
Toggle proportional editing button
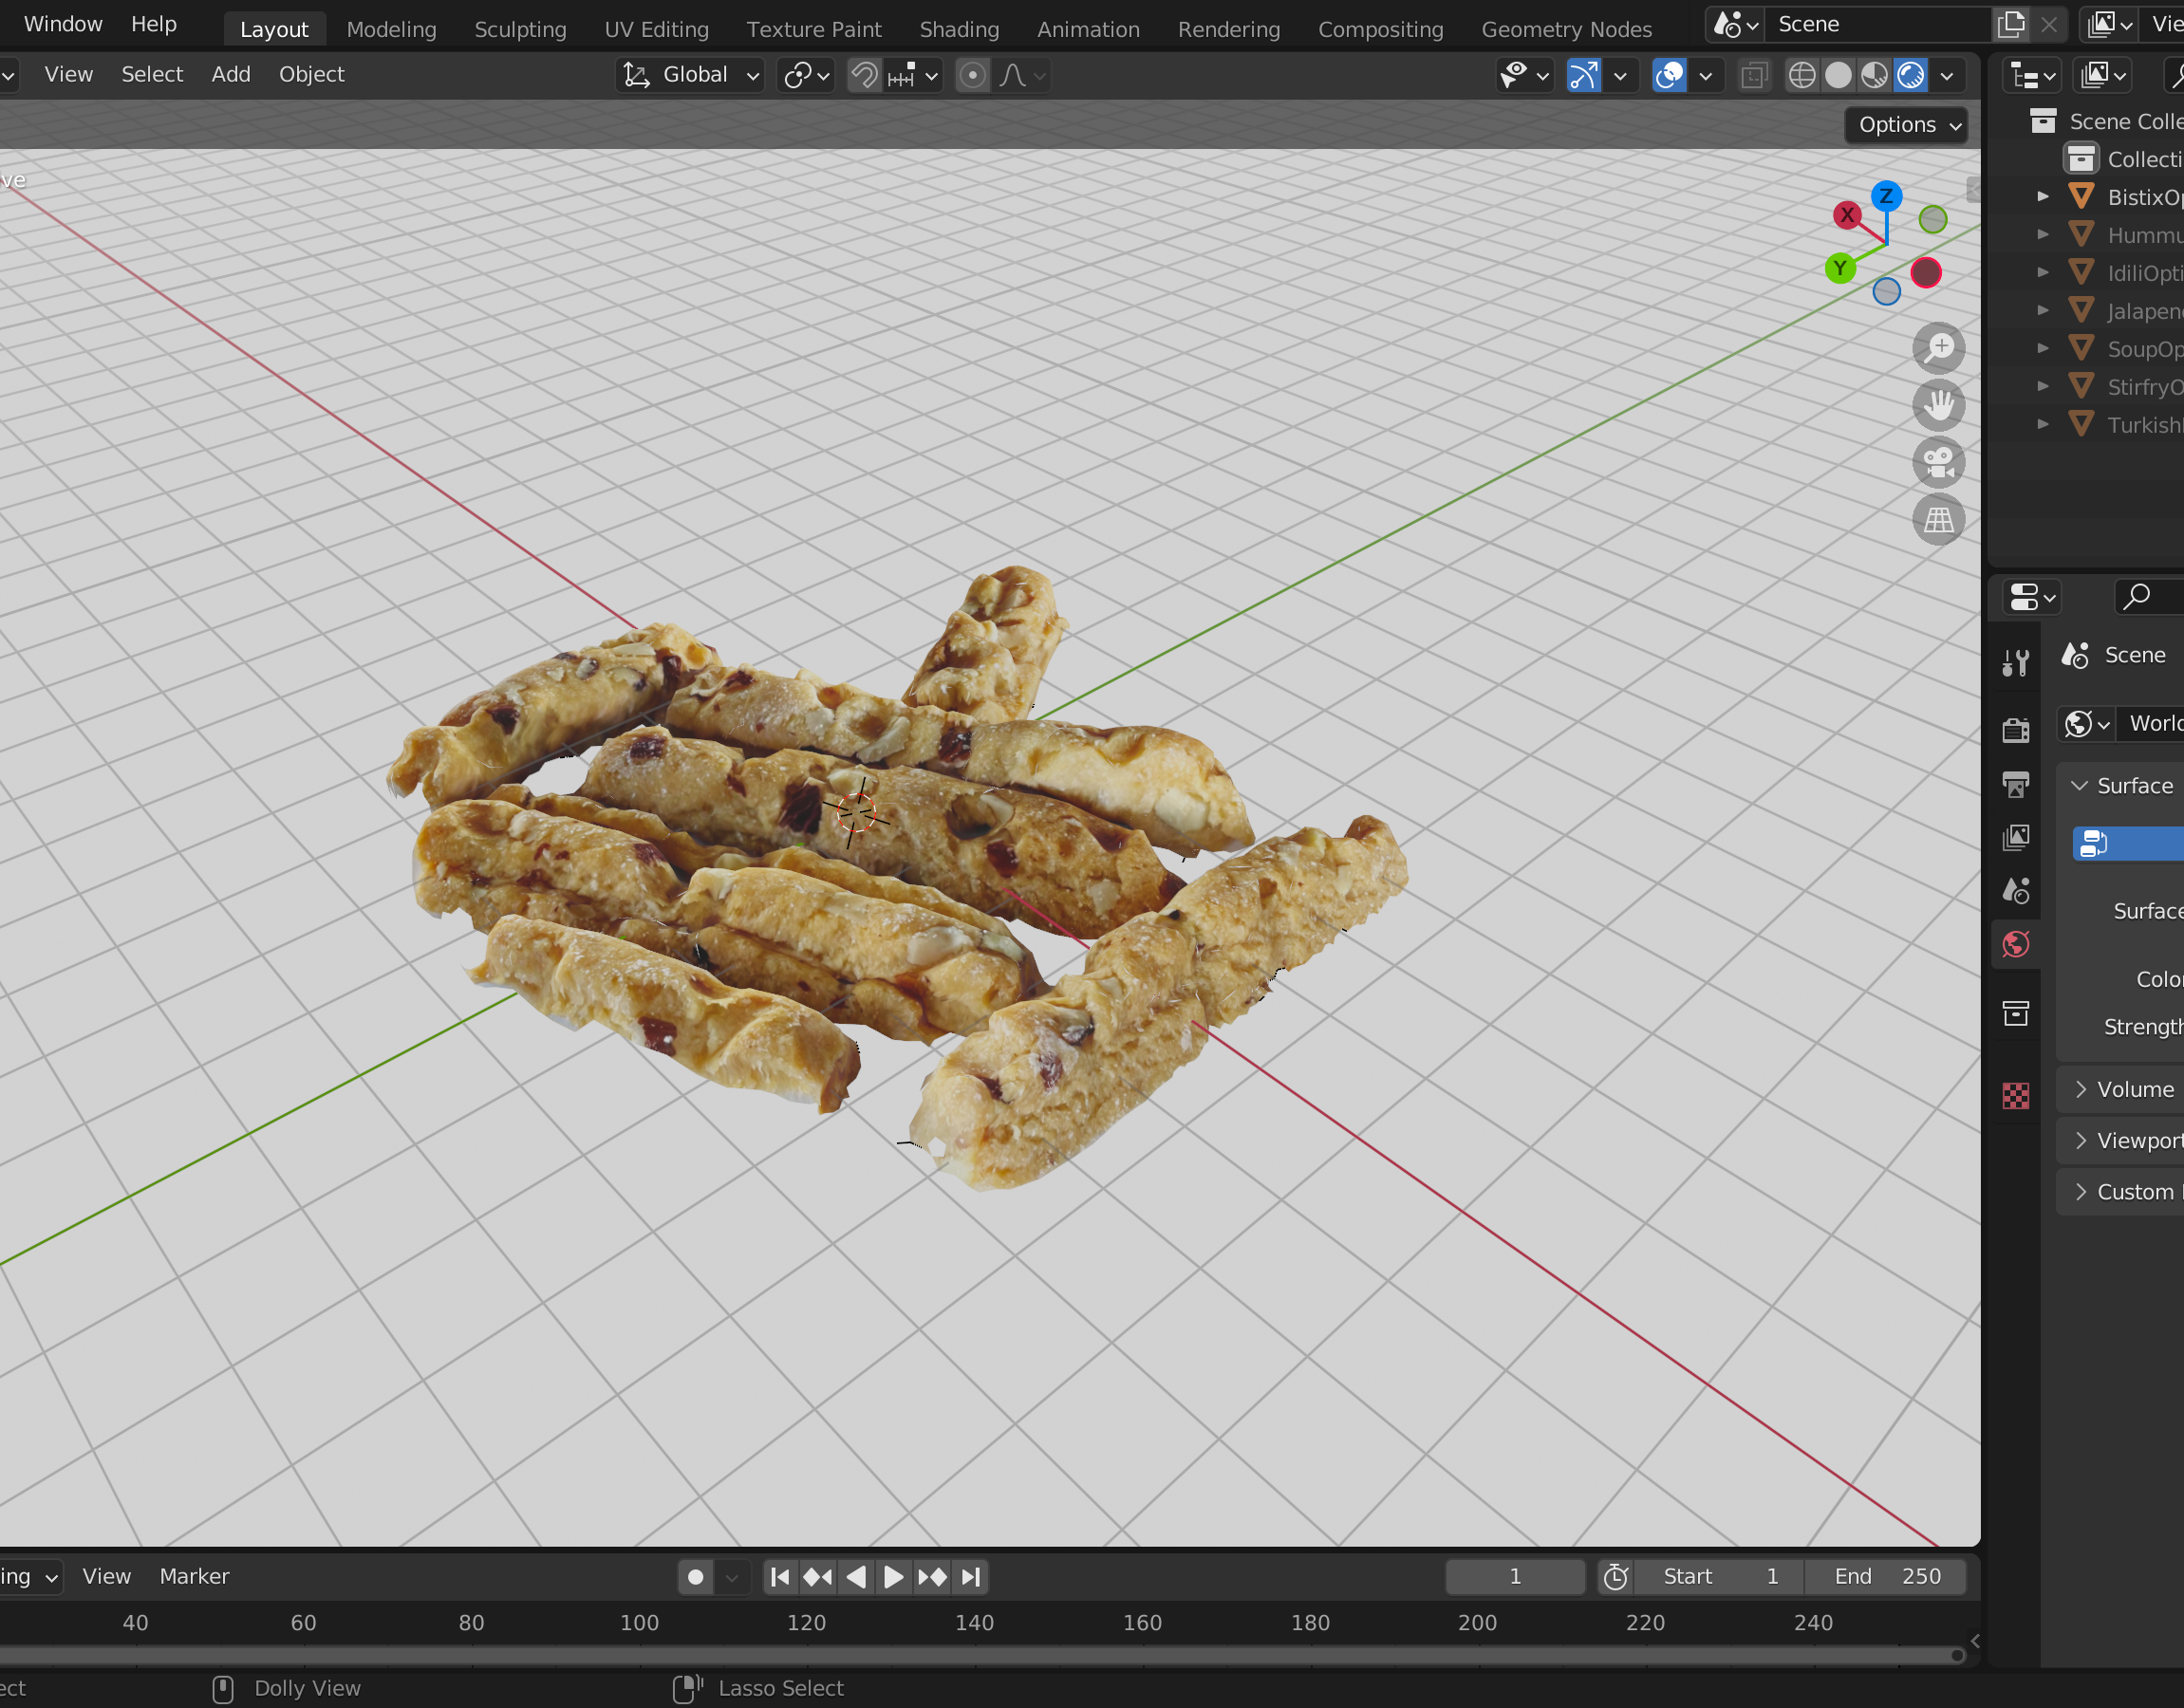[x=972, y=76]
